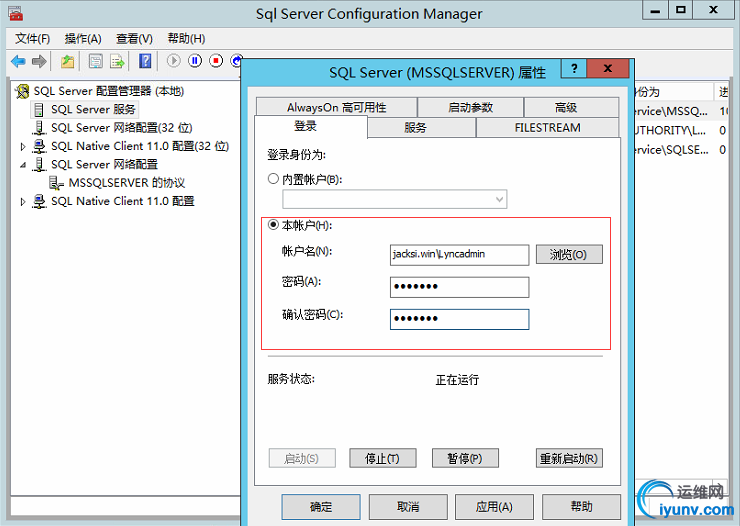
Task: Click the Stop service toolbar icon
Action: 216,61
